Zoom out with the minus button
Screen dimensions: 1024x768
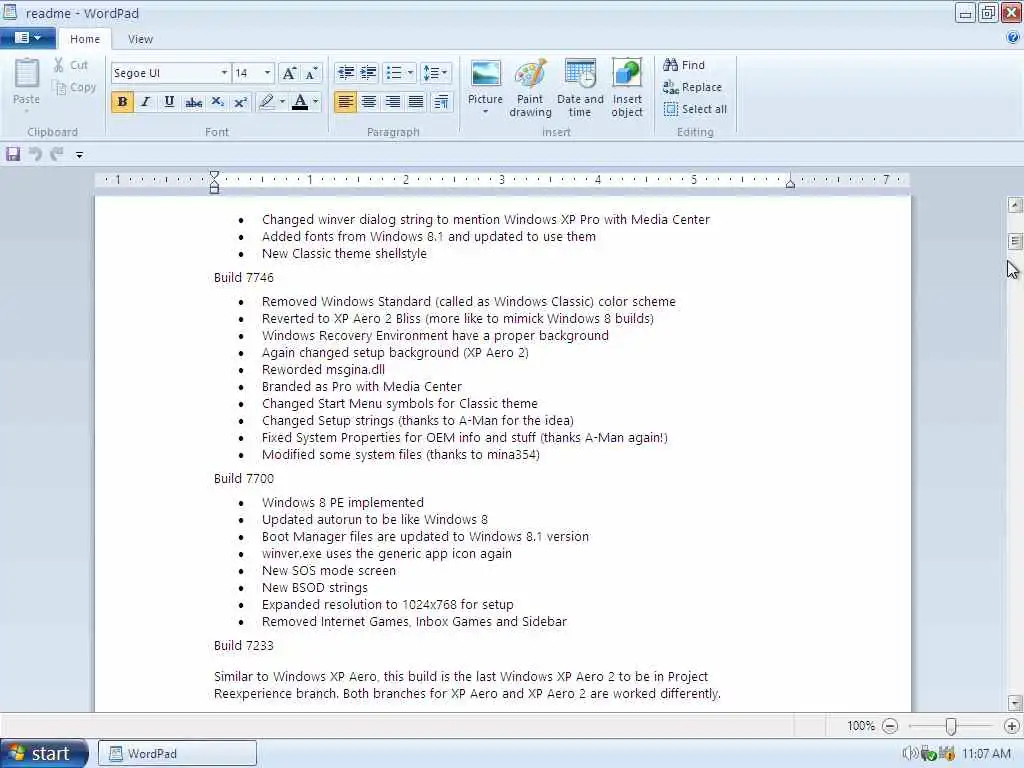click(889, 726)
